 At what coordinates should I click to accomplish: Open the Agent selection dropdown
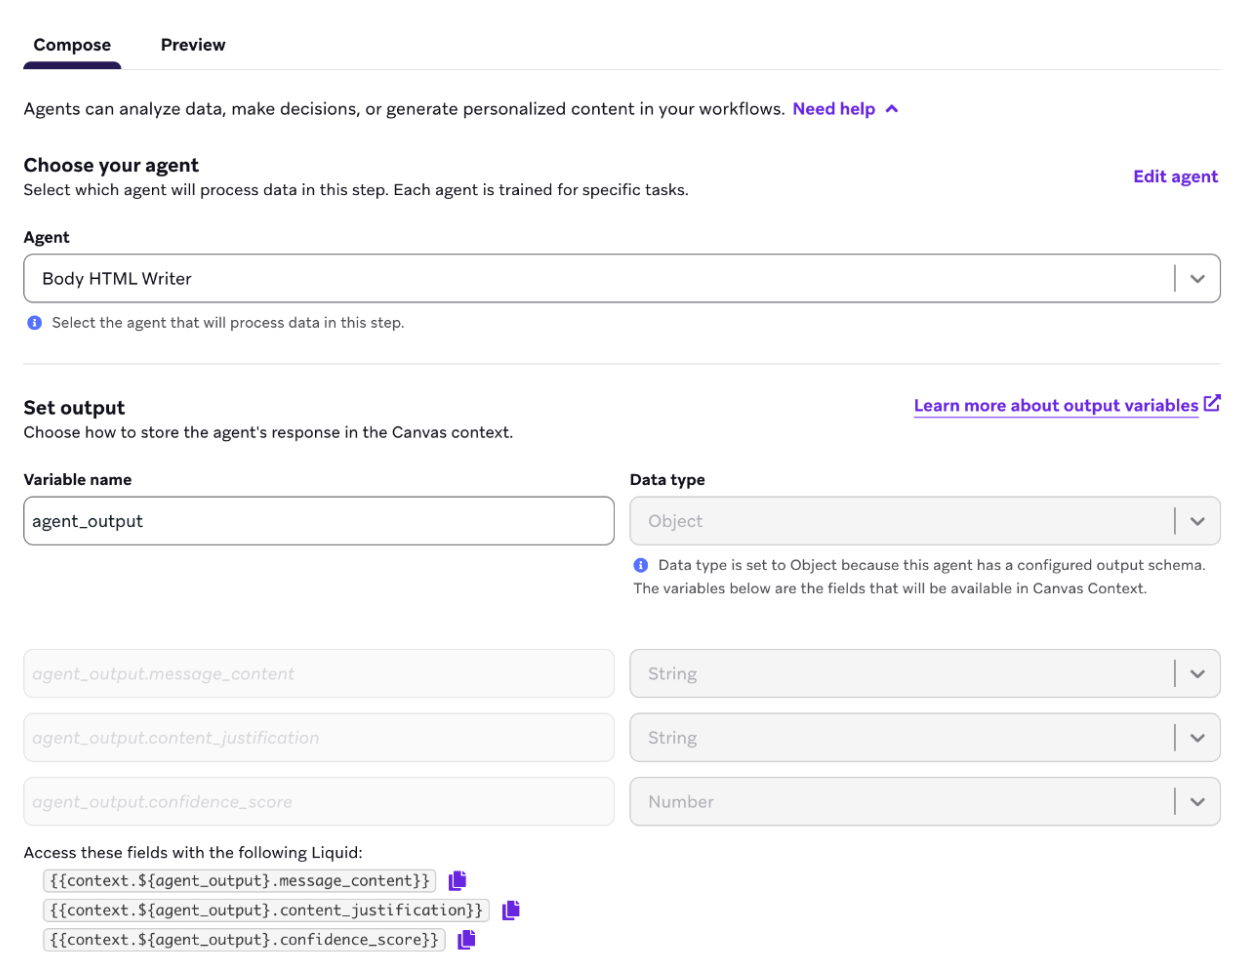tap(1197, 278)
